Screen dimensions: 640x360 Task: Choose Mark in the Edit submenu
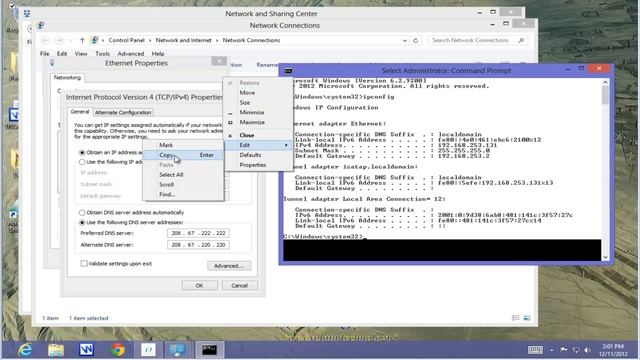[x=183, y=145]
